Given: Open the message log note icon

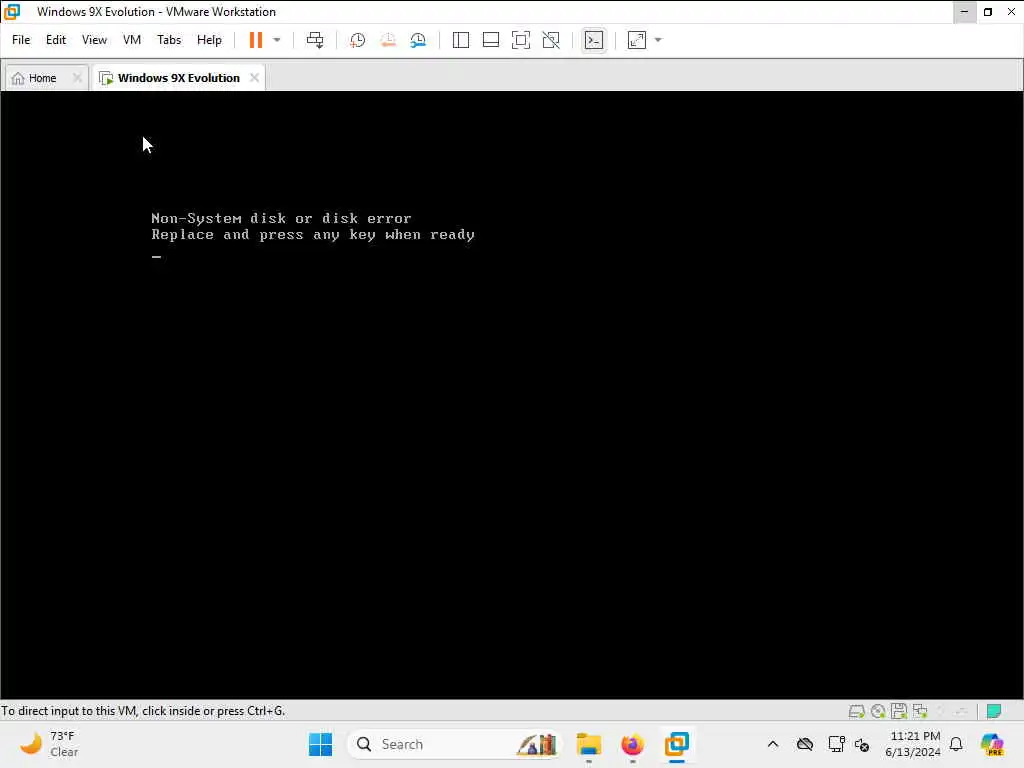Looking at the screenshot, I should (994, 711).
